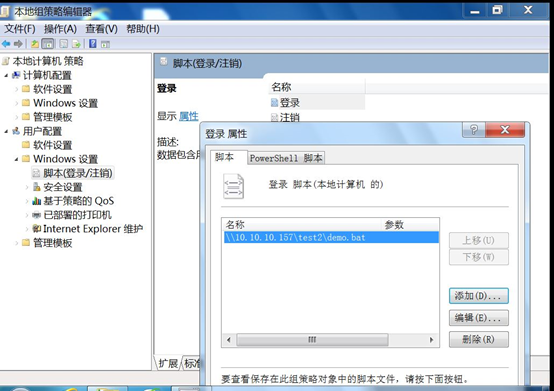Expand the 安全设置 tree node
This screenshot has height=391, width=554.
27,187
